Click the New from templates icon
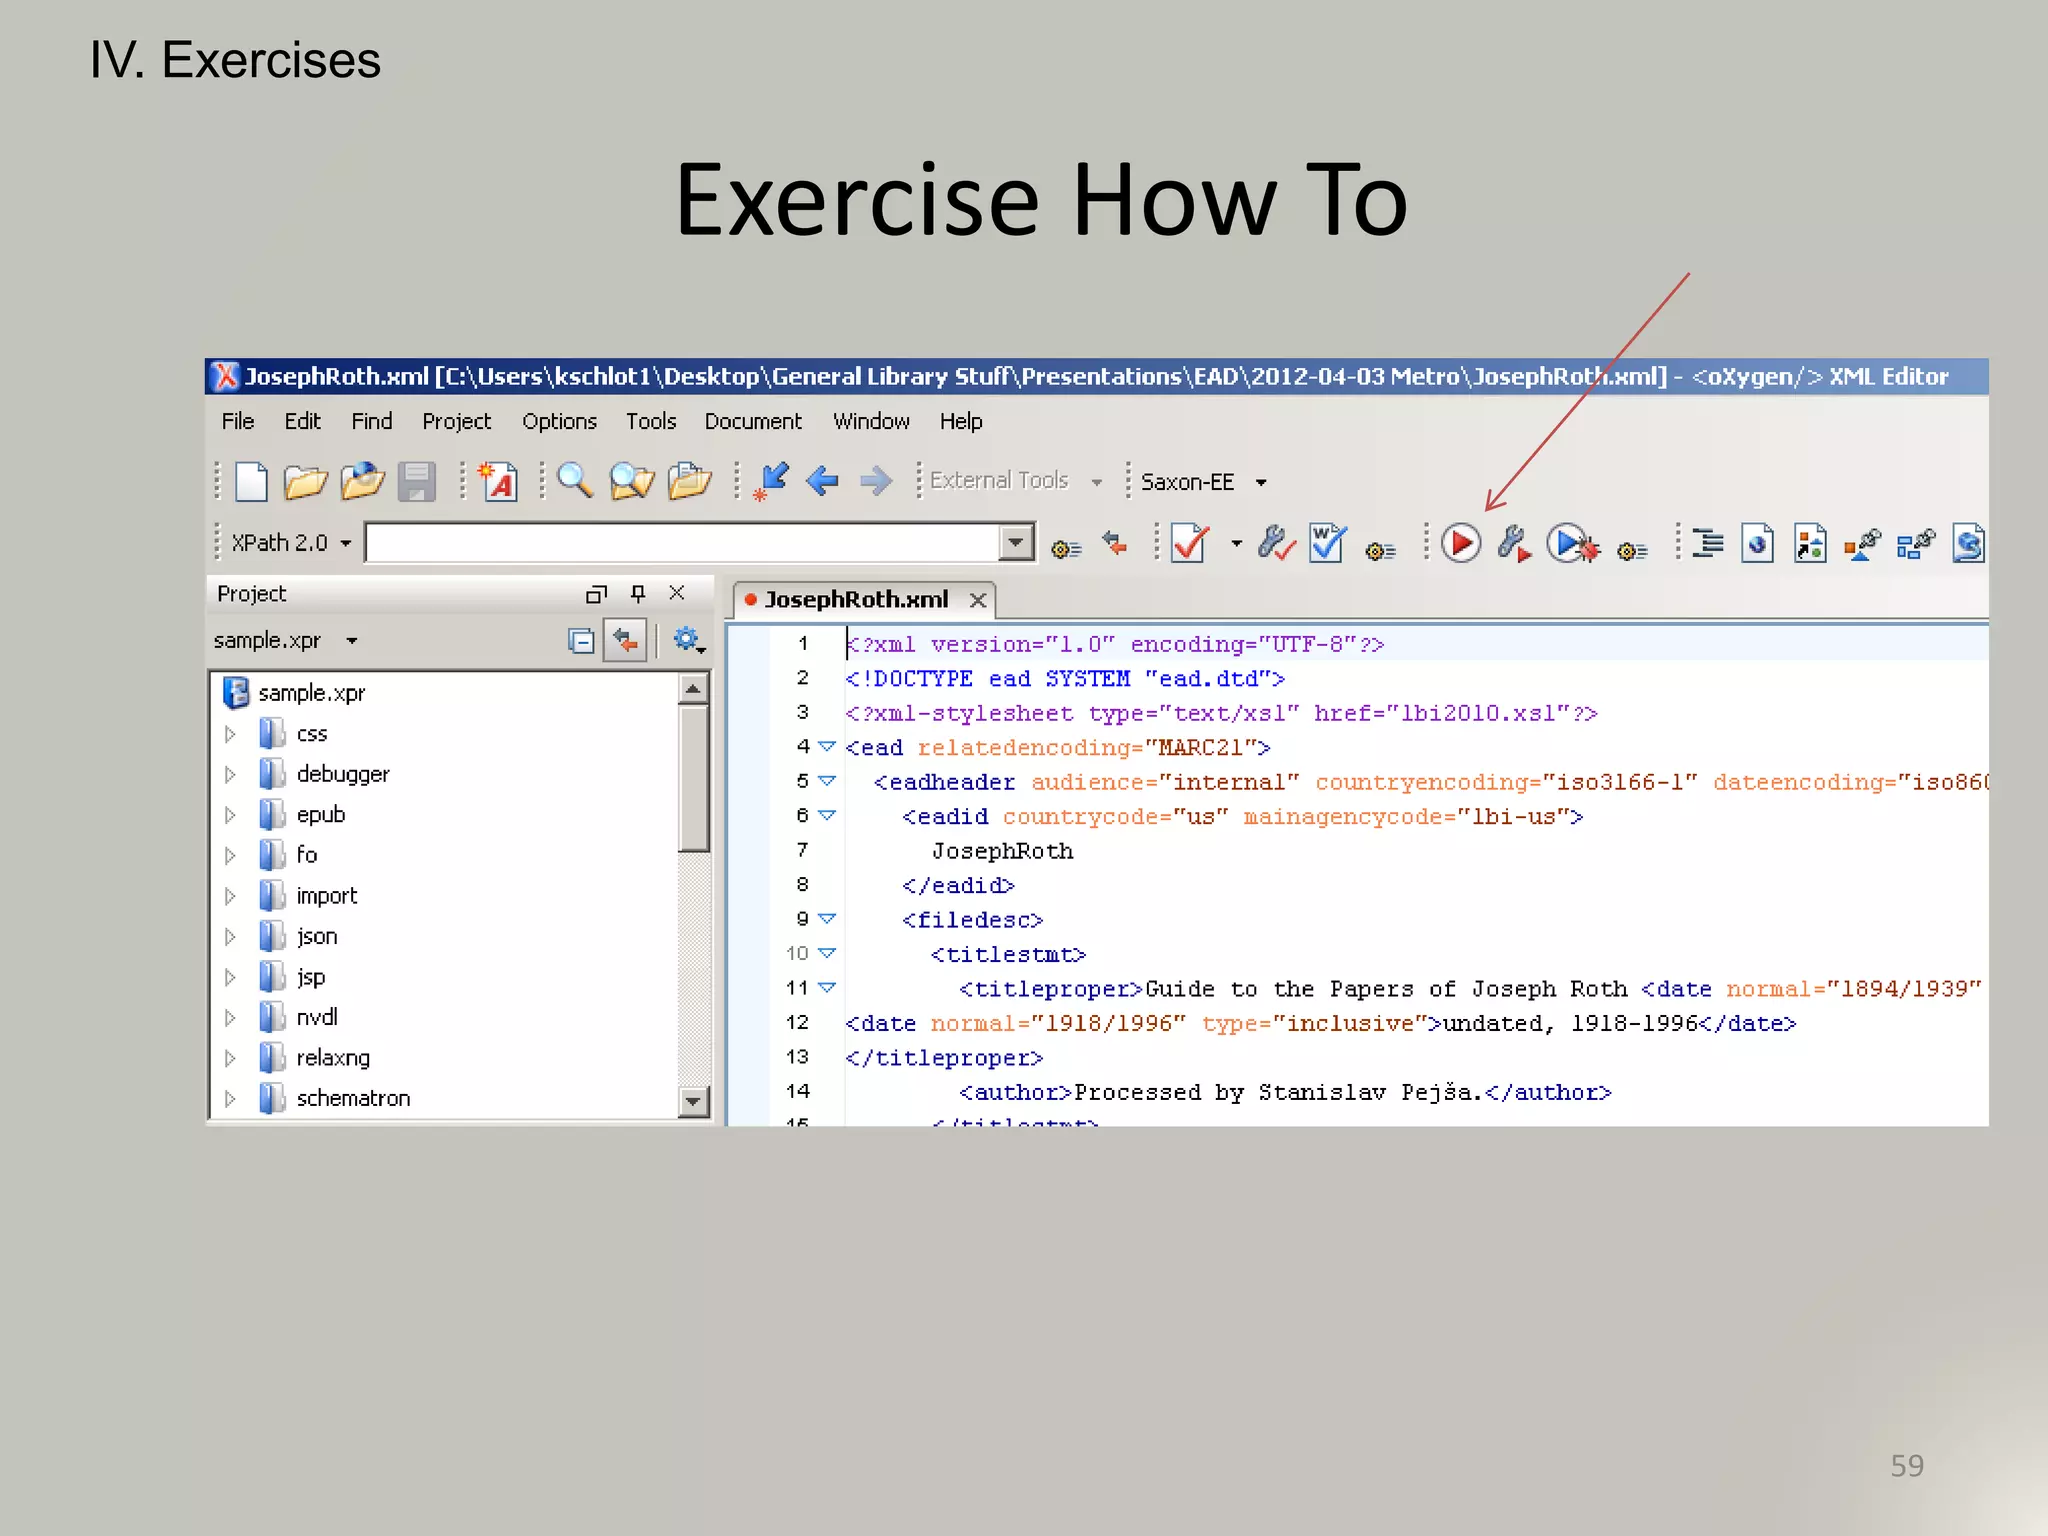Image resolution: width=2048 pixels, height=1536 pixels. (499, 482)
